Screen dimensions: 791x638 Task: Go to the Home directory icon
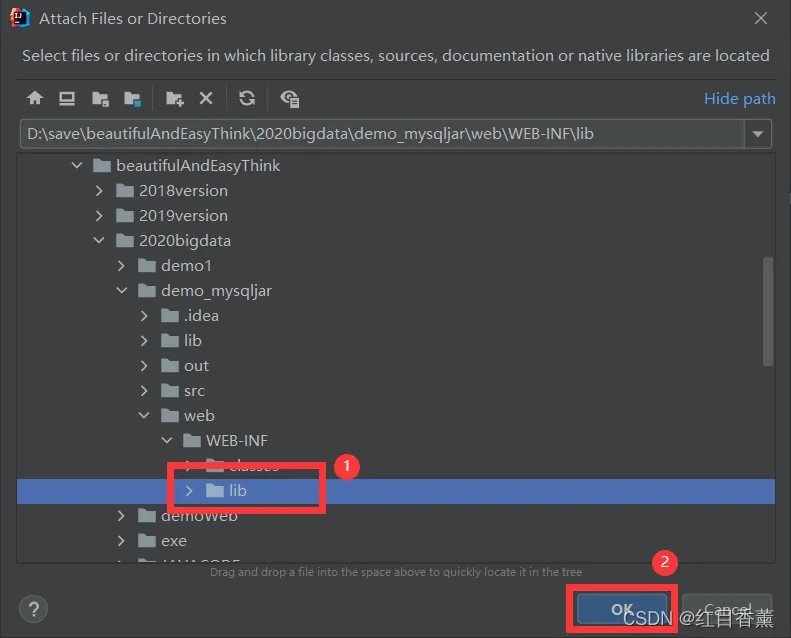click(35, 98)
